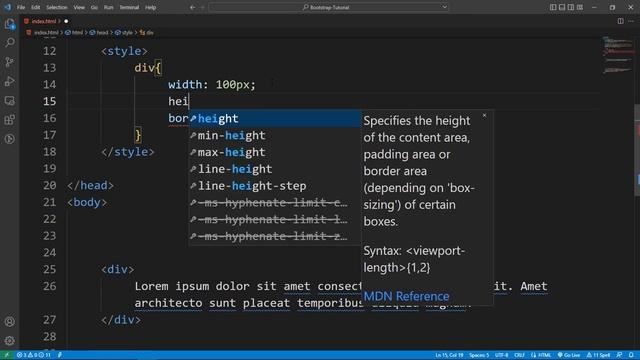Click the VS Code logo icon

tap(7, 7)
